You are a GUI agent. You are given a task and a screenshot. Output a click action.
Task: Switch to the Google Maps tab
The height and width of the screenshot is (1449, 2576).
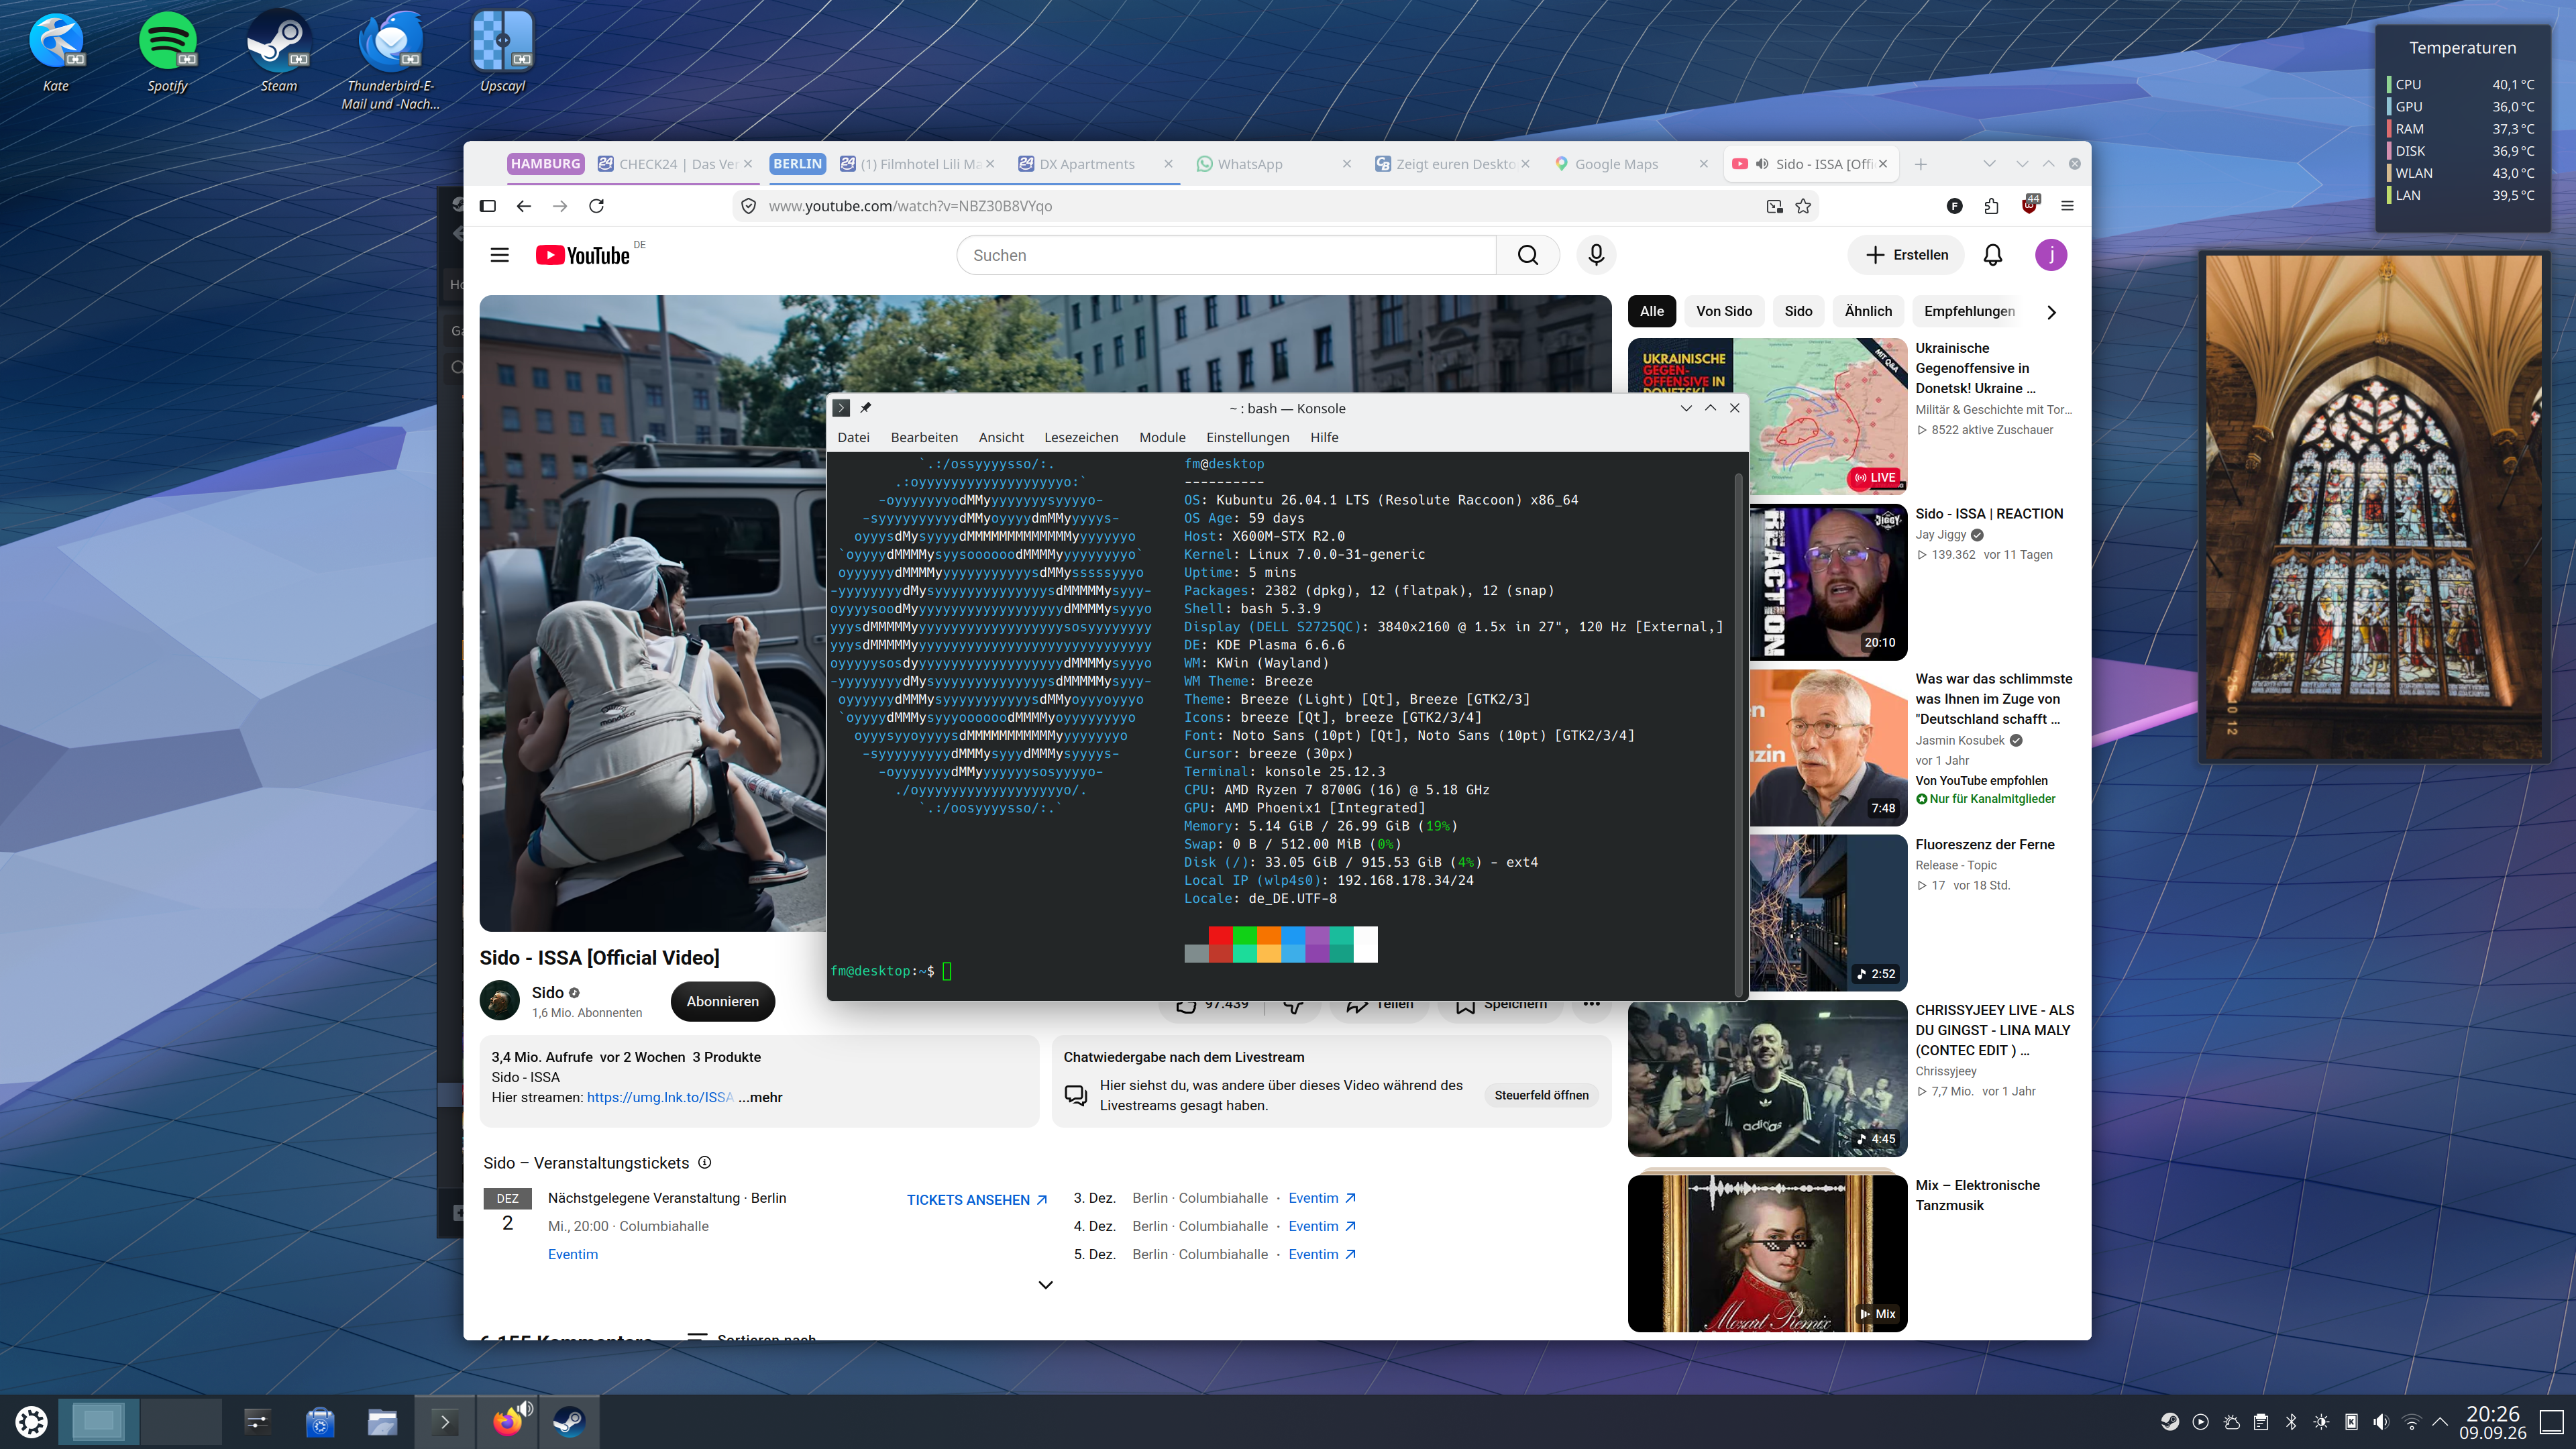tap(1630, 164)
